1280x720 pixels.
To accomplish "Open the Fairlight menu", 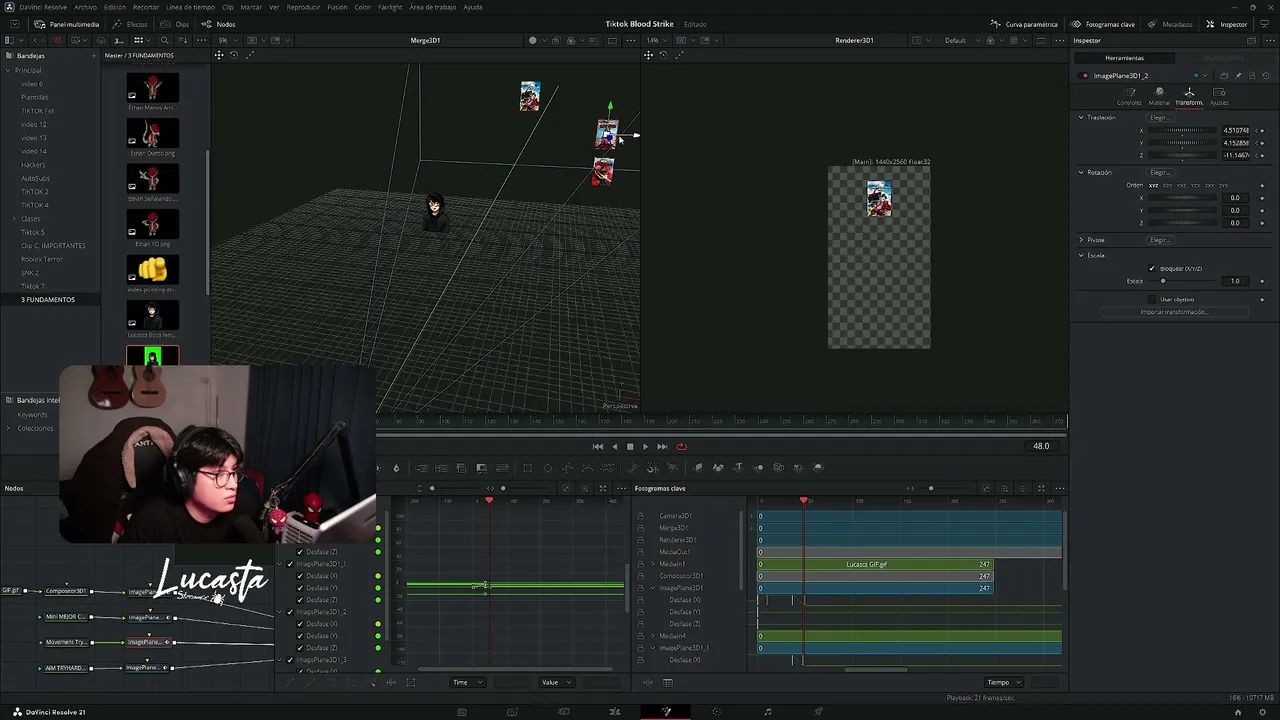I will [390, 7].
